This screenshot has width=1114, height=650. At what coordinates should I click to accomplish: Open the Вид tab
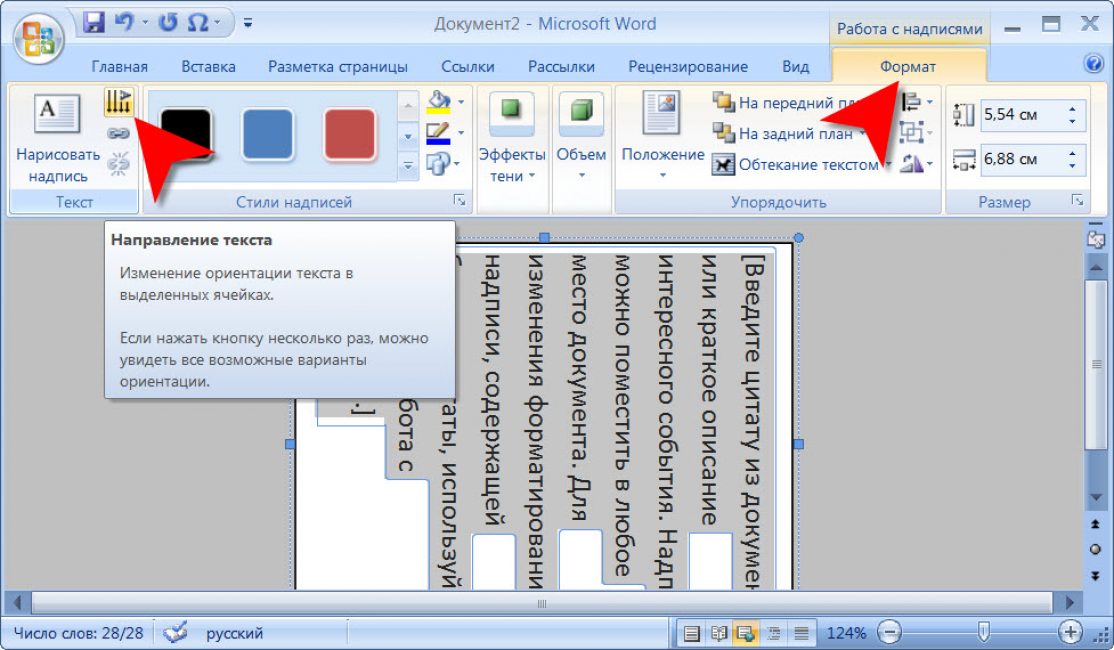[x=796, y=67]
